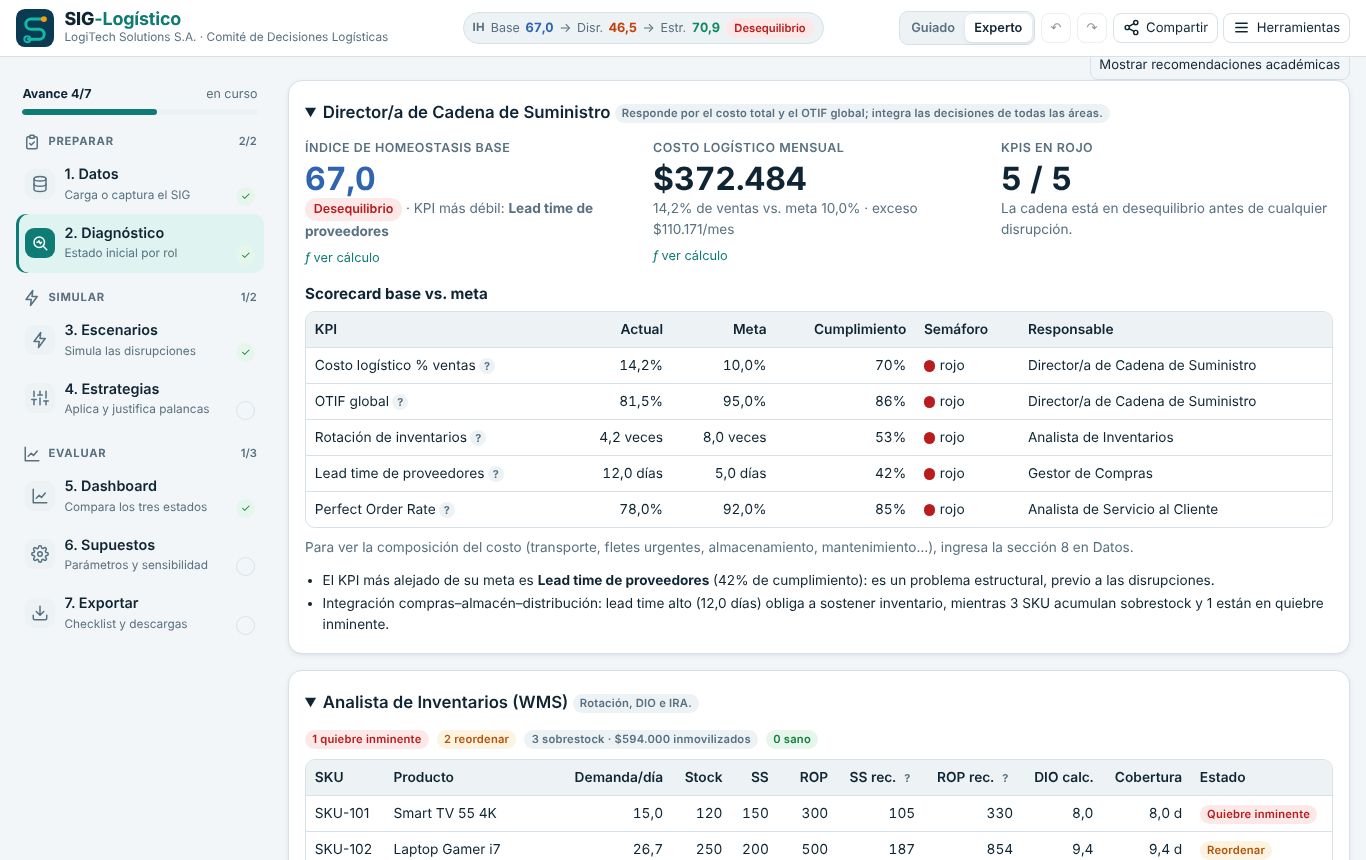Click help icon next to Perfect Order Rate

(447, 510)
